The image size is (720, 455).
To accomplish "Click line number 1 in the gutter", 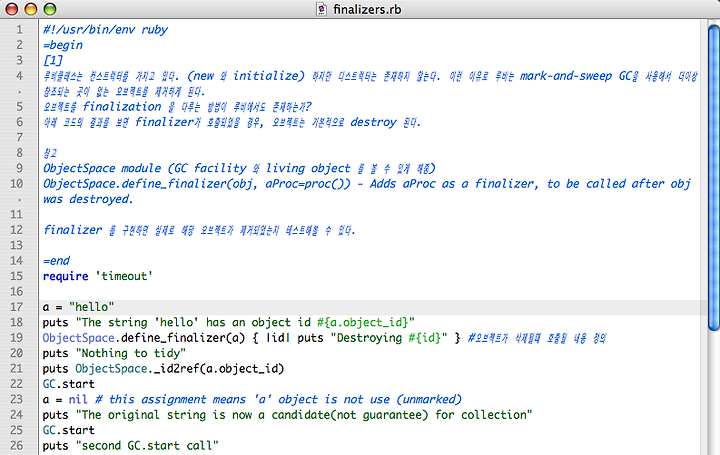I will (19, 30).
